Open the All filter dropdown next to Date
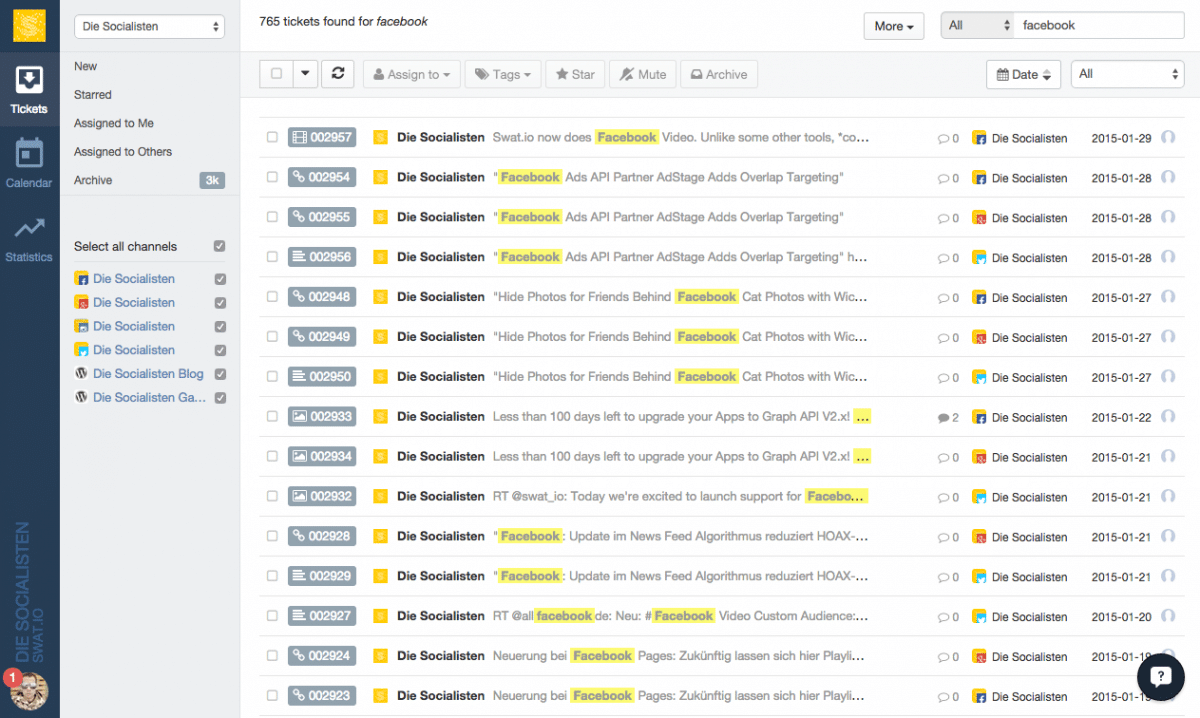 [x=1128, y=74]
